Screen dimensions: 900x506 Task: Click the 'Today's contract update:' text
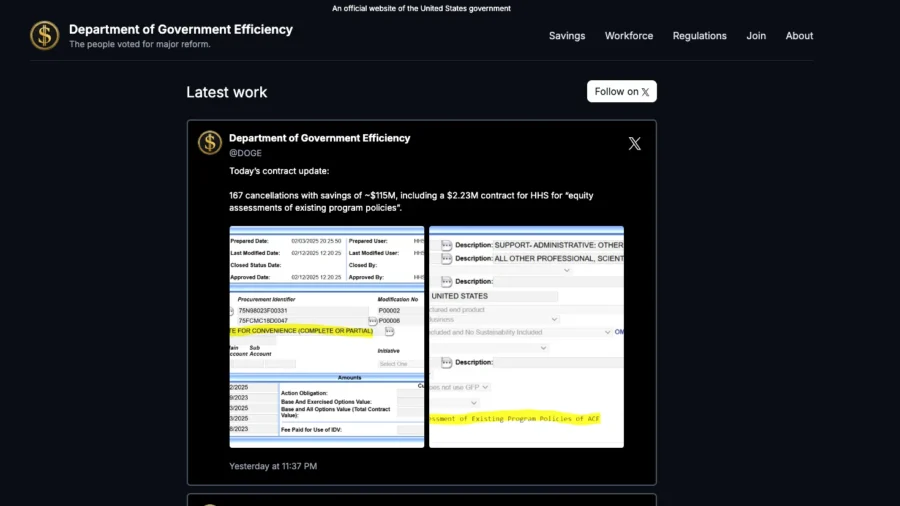279,171
